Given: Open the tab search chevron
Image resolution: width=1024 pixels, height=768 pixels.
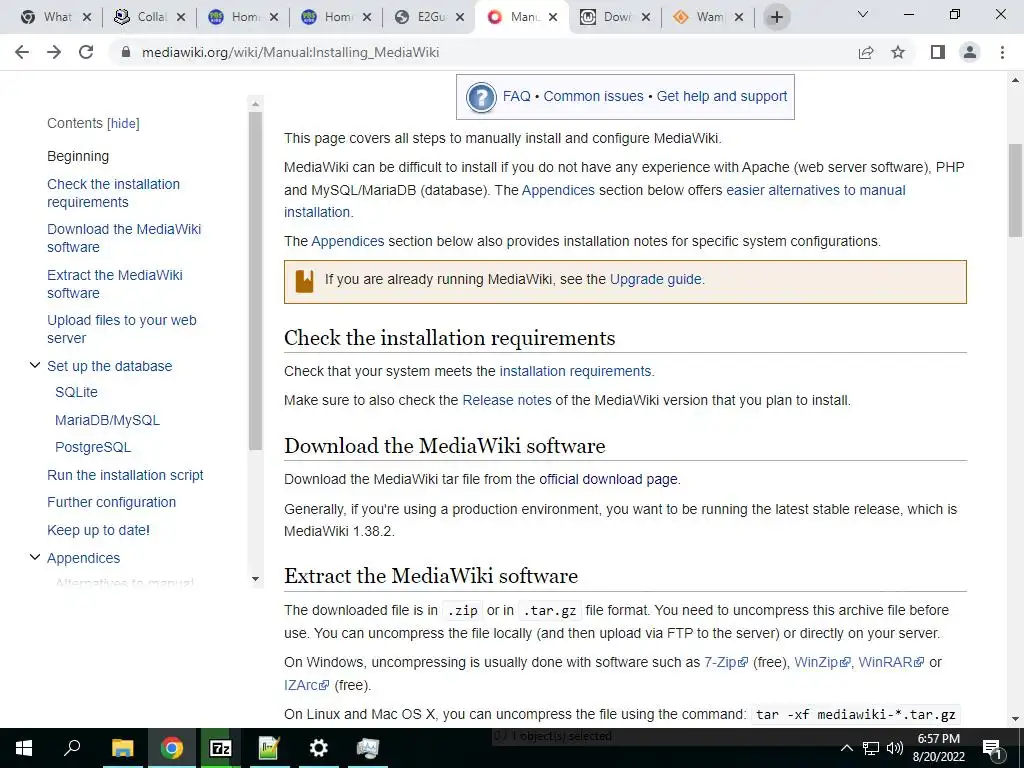Looking at the screenshot, I should pyautogui.click(x=863, y=14).
